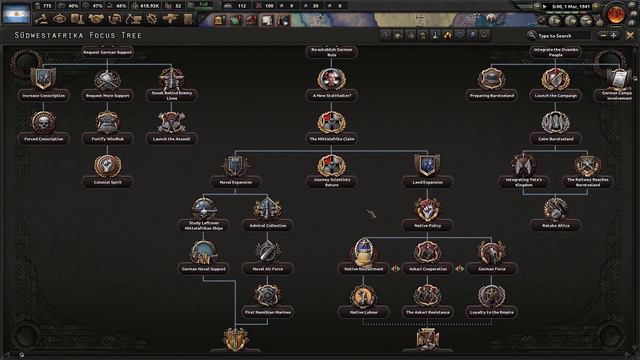Select the Retake Africa focus
Image resolution: width=640 pixels, height=360 pixels.
pyautogui.click(x=556, y=214)
